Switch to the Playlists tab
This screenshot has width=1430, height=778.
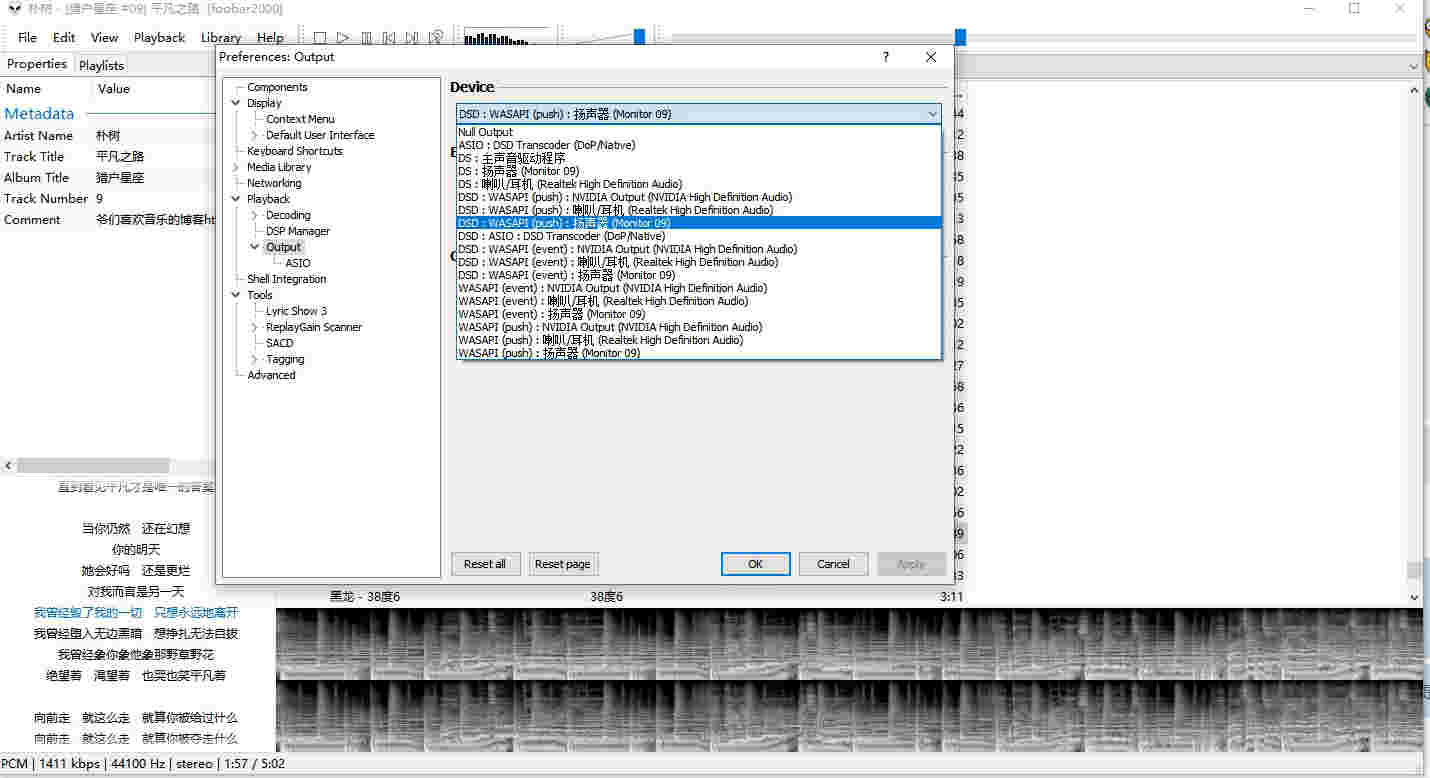pyautogui.click(x=101, y=65)
